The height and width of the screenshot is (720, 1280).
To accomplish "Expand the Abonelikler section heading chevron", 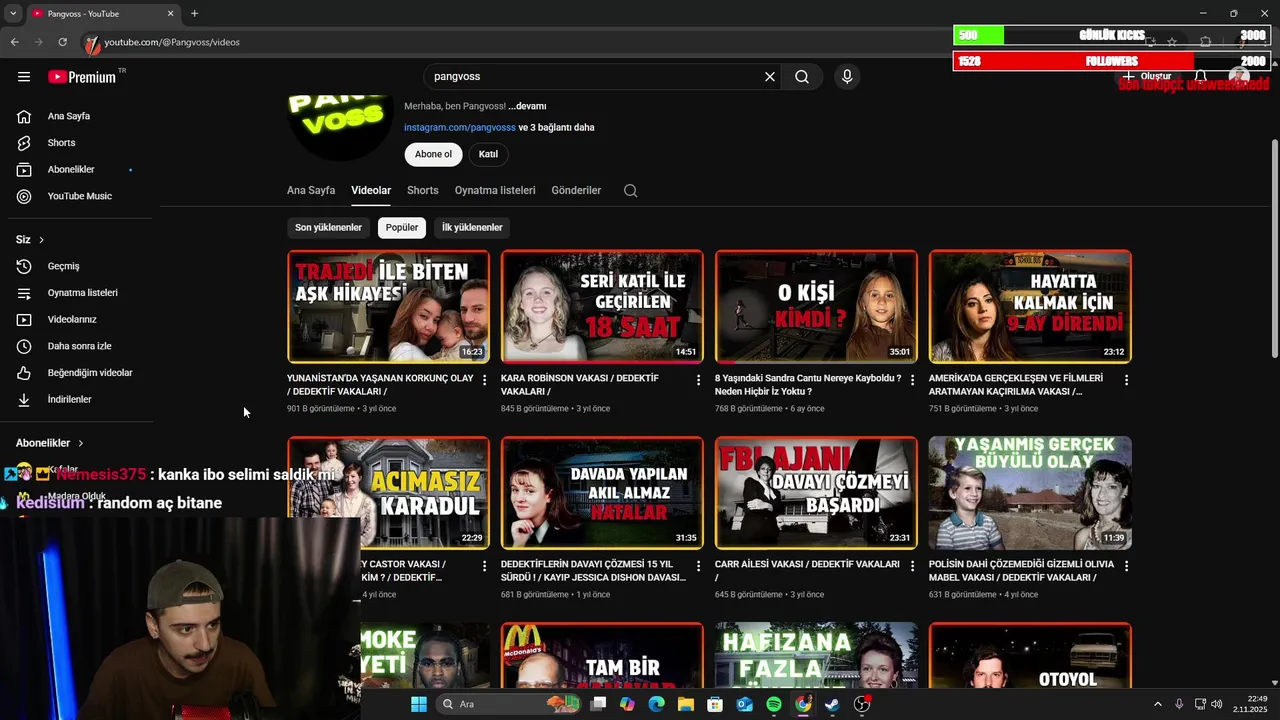I will coord(81,443).
